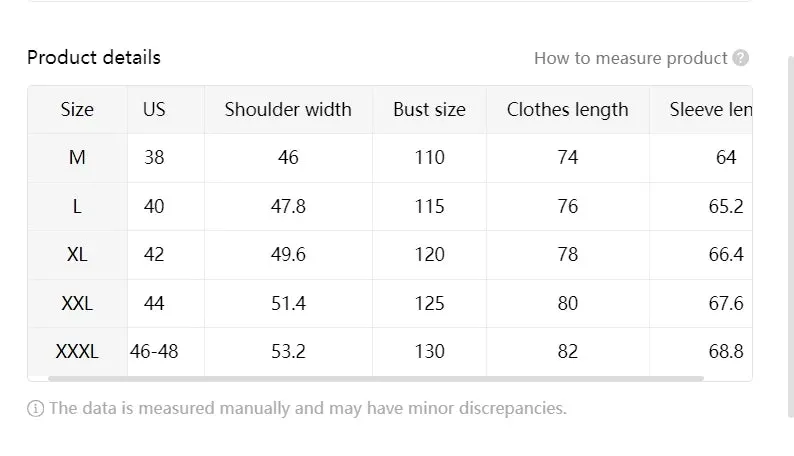794x456 pixels.
Task: Select the L size row label
Action: (77, 206)
